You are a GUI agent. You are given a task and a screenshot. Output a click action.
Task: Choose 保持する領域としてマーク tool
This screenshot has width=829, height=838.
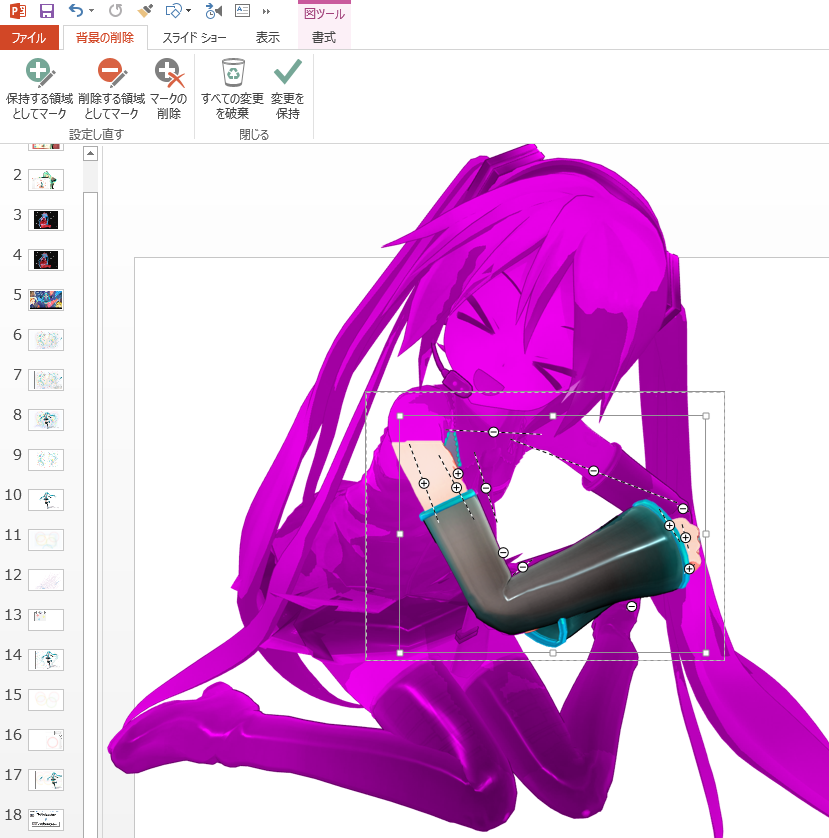40,89
